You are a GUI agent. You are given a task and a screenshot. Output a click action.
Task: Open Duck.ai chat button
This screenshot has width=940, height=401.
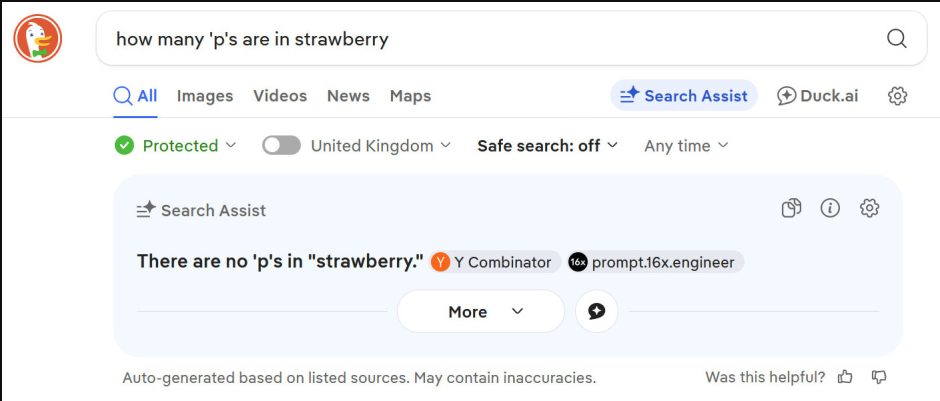817,96
